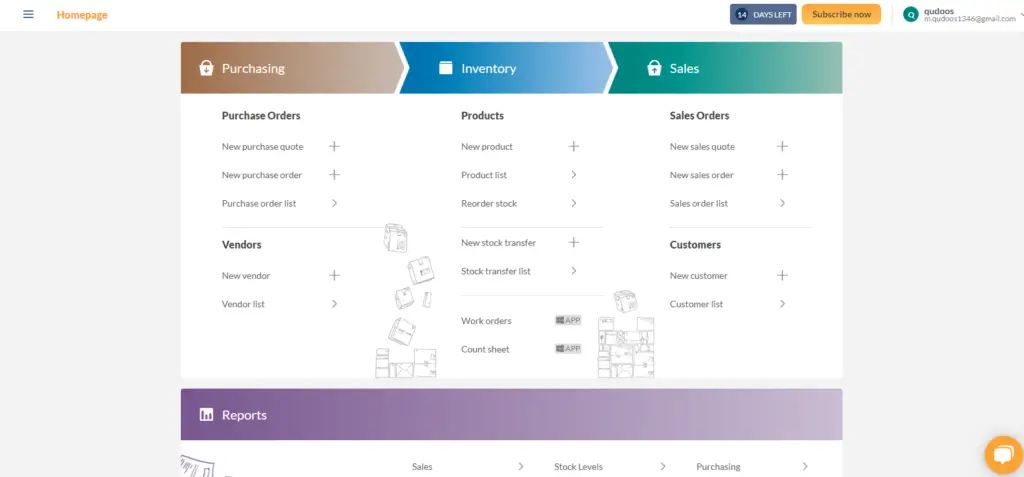Open the Purchase order list chevron arrow
Screen dimensions: 1024x477
click(x=334, y=203)
